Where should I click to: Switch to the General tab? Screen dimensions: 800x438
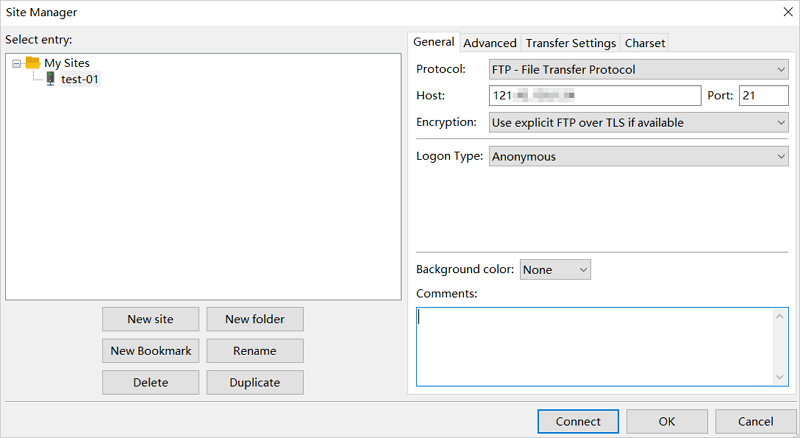click(434, 42)
